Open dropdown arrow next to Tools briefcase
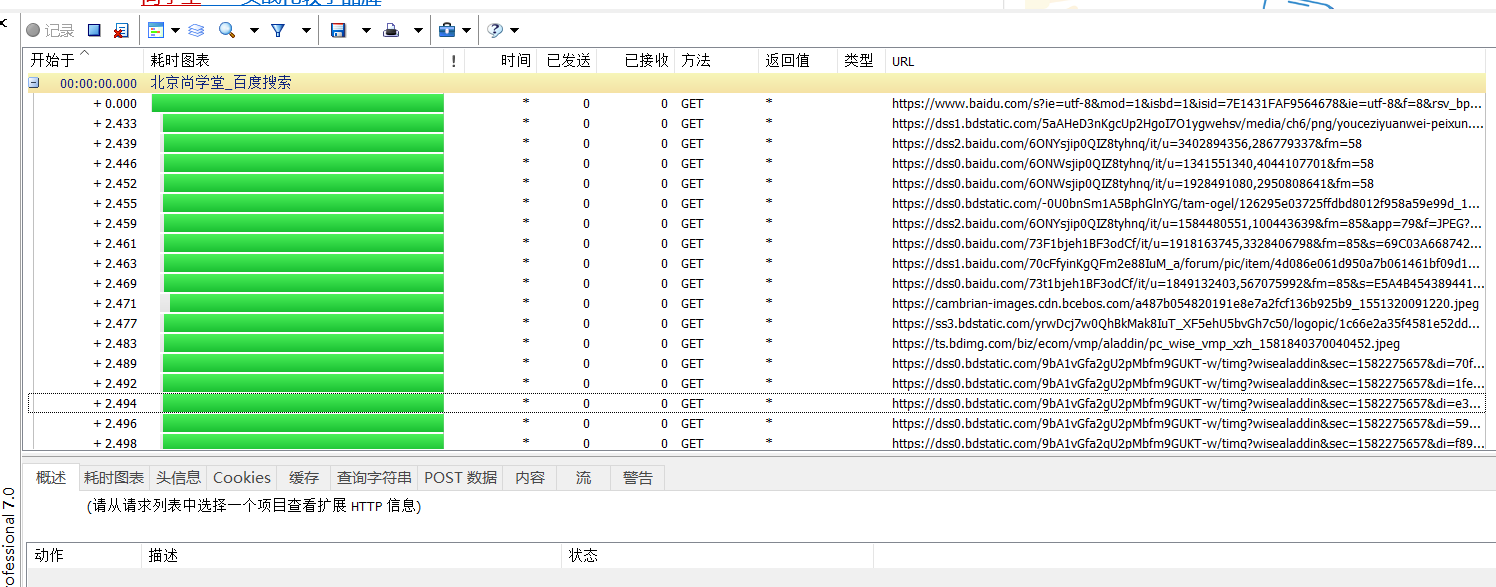 [466, 31]
